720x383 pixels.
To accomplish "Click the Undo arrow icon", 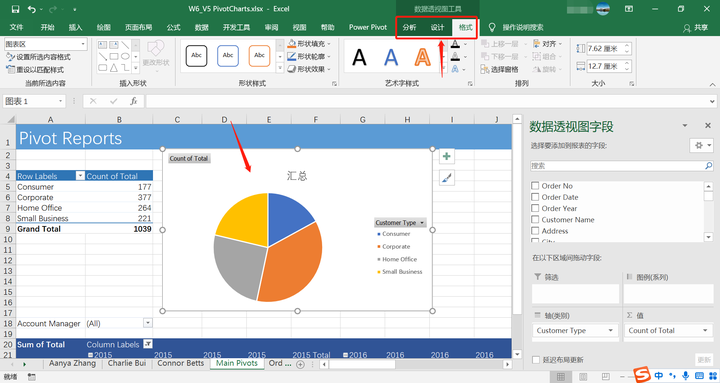I will (x=32, y=9).
